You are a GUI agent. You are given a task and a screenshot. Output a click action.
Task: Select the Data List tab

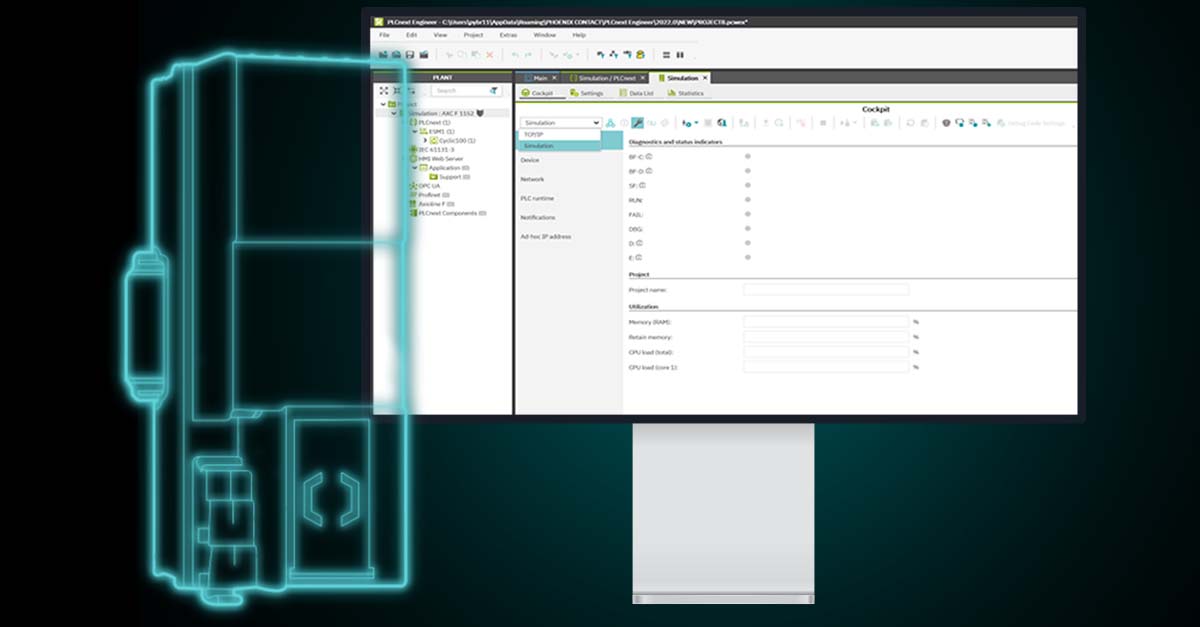(x=639, y=92)
